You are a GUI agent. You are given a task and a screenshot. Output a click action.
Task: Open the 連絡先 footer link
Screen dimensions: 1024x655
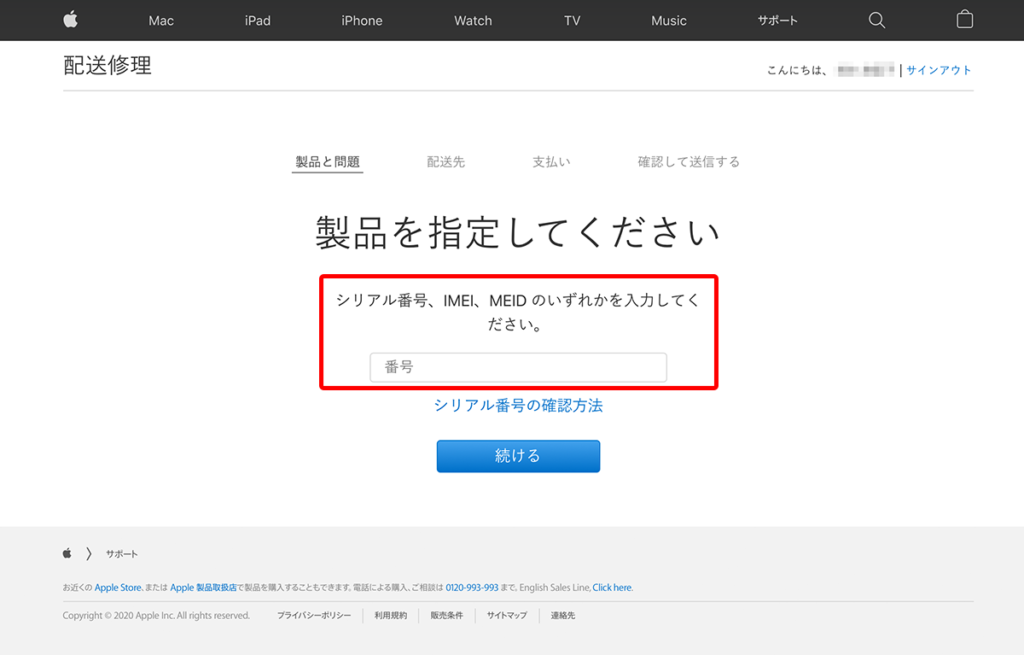563,615
